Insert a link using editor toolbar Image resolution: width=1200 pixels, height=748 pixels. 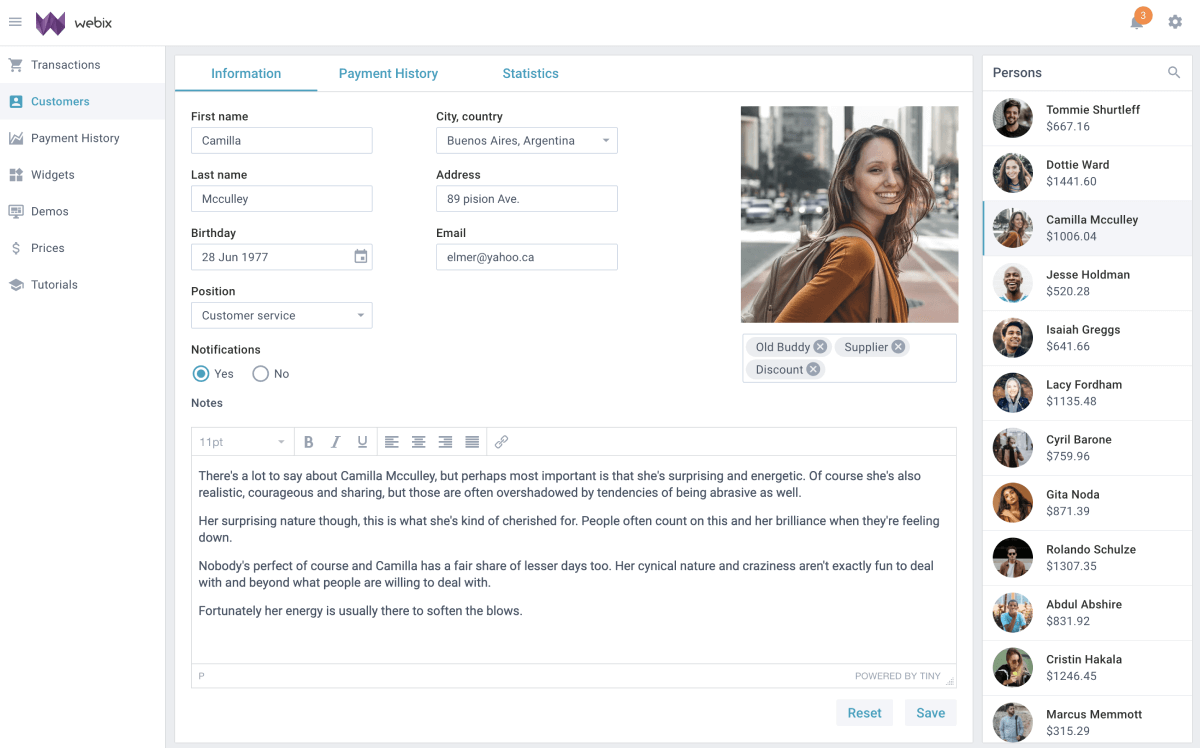click(502, 442)
